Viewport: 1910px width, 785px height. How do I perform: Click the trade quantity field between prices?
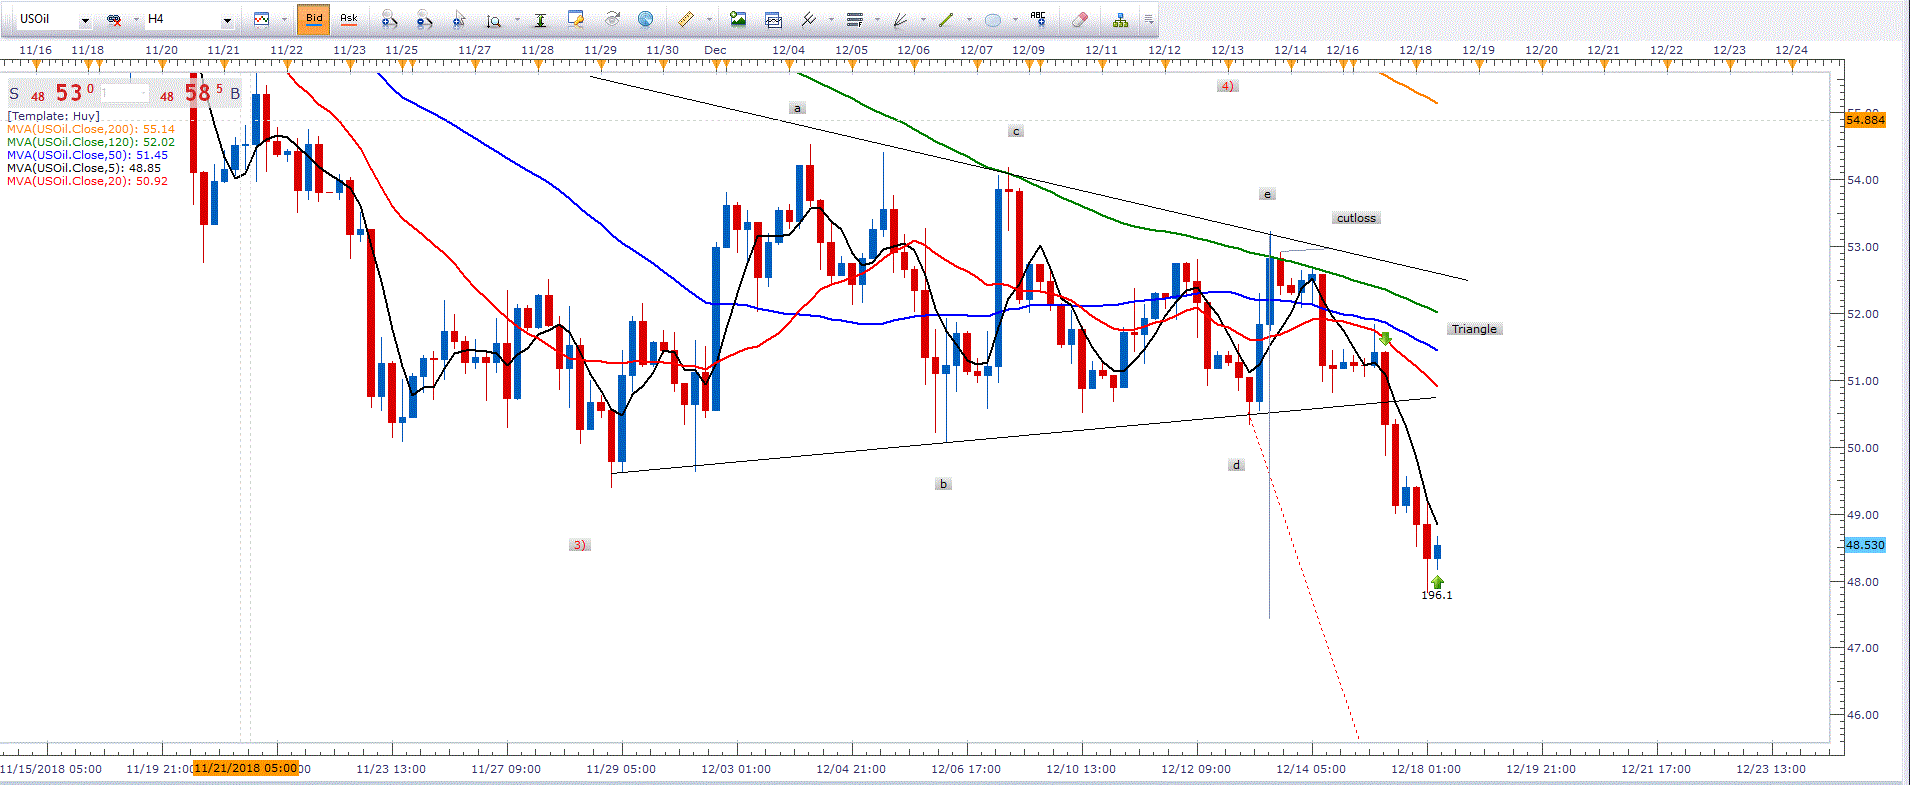[x=126, y=94]
